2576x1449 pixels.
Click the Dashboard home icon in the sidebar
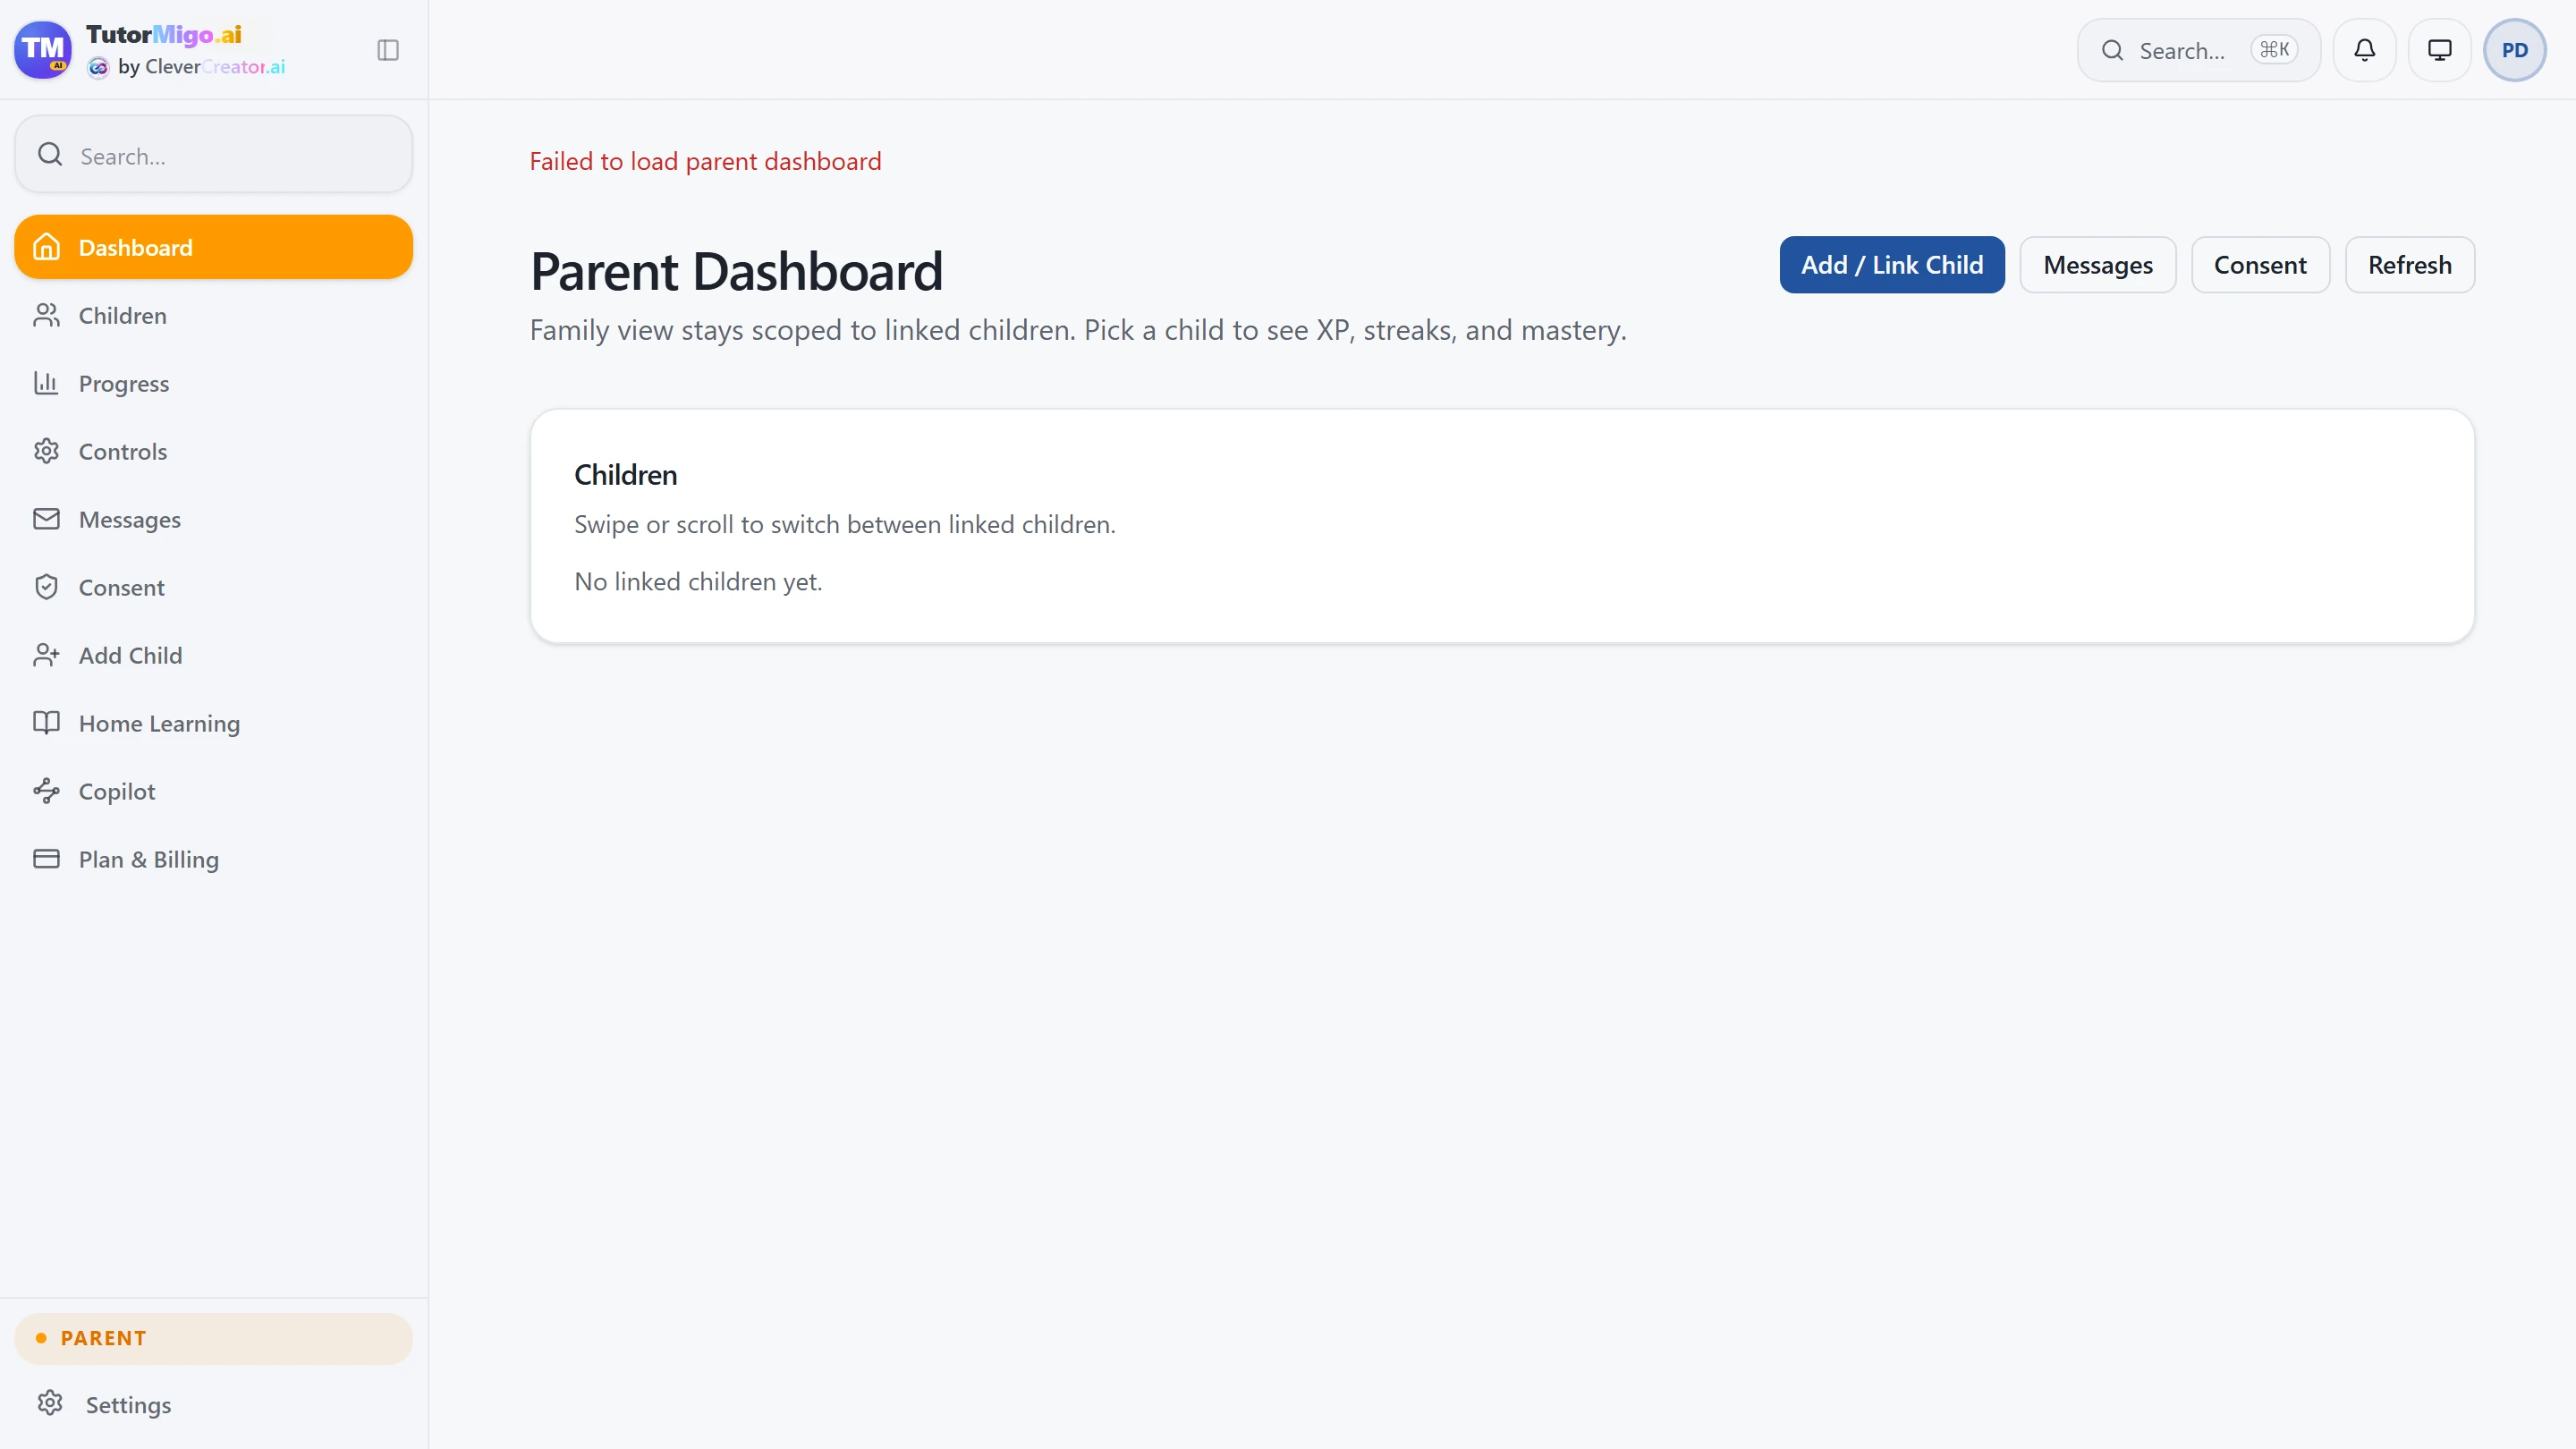[x=47, y=247]
